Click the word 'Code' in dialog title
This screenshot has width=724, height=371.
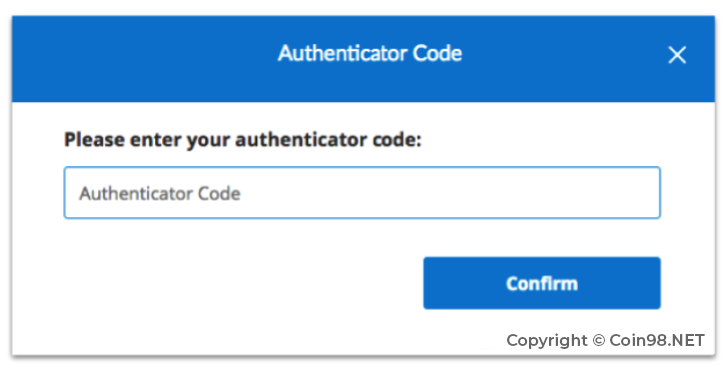pos(437,53)
